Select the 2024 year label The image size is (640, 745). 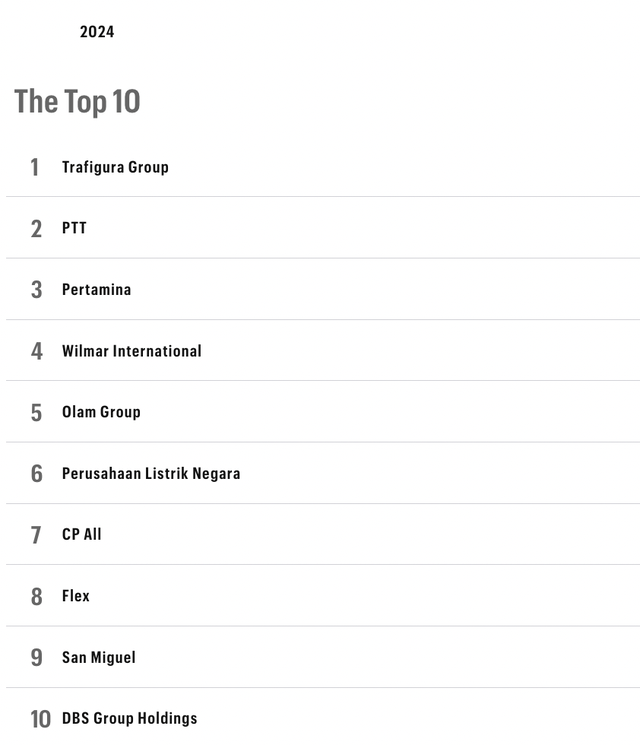(x=97, y=32)
